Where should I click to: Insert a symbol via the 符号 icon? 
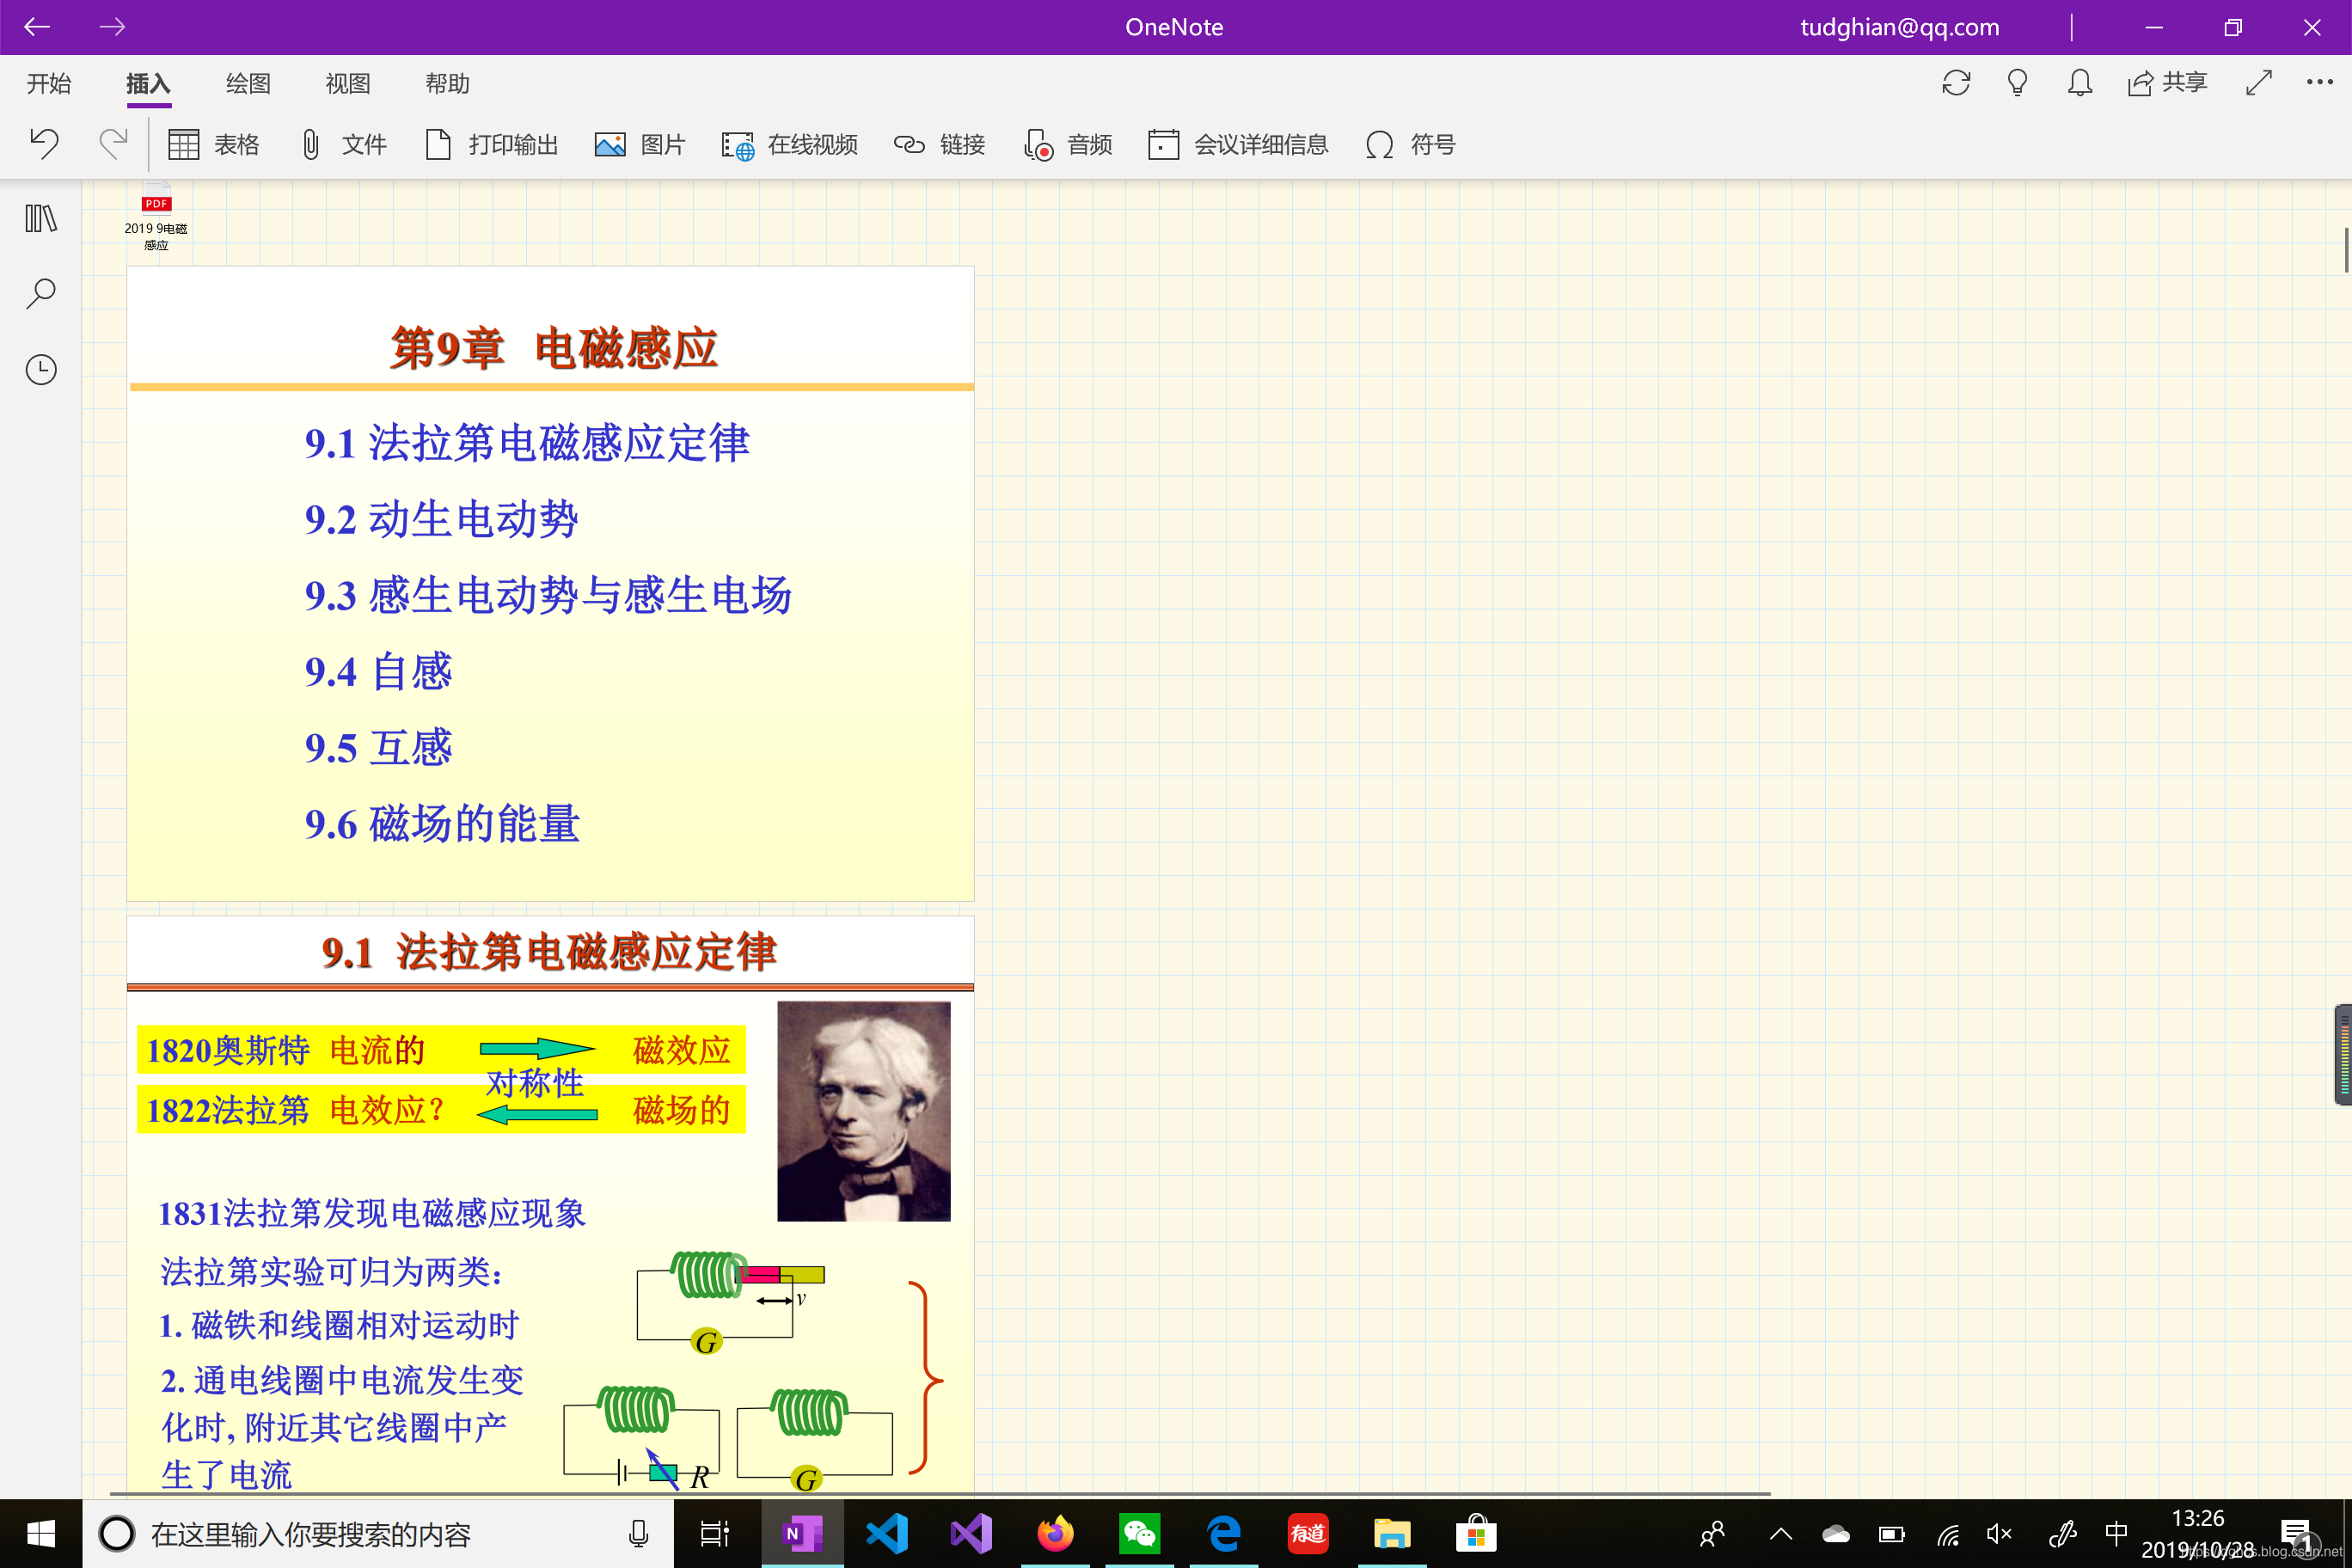tap(1408, 144)
